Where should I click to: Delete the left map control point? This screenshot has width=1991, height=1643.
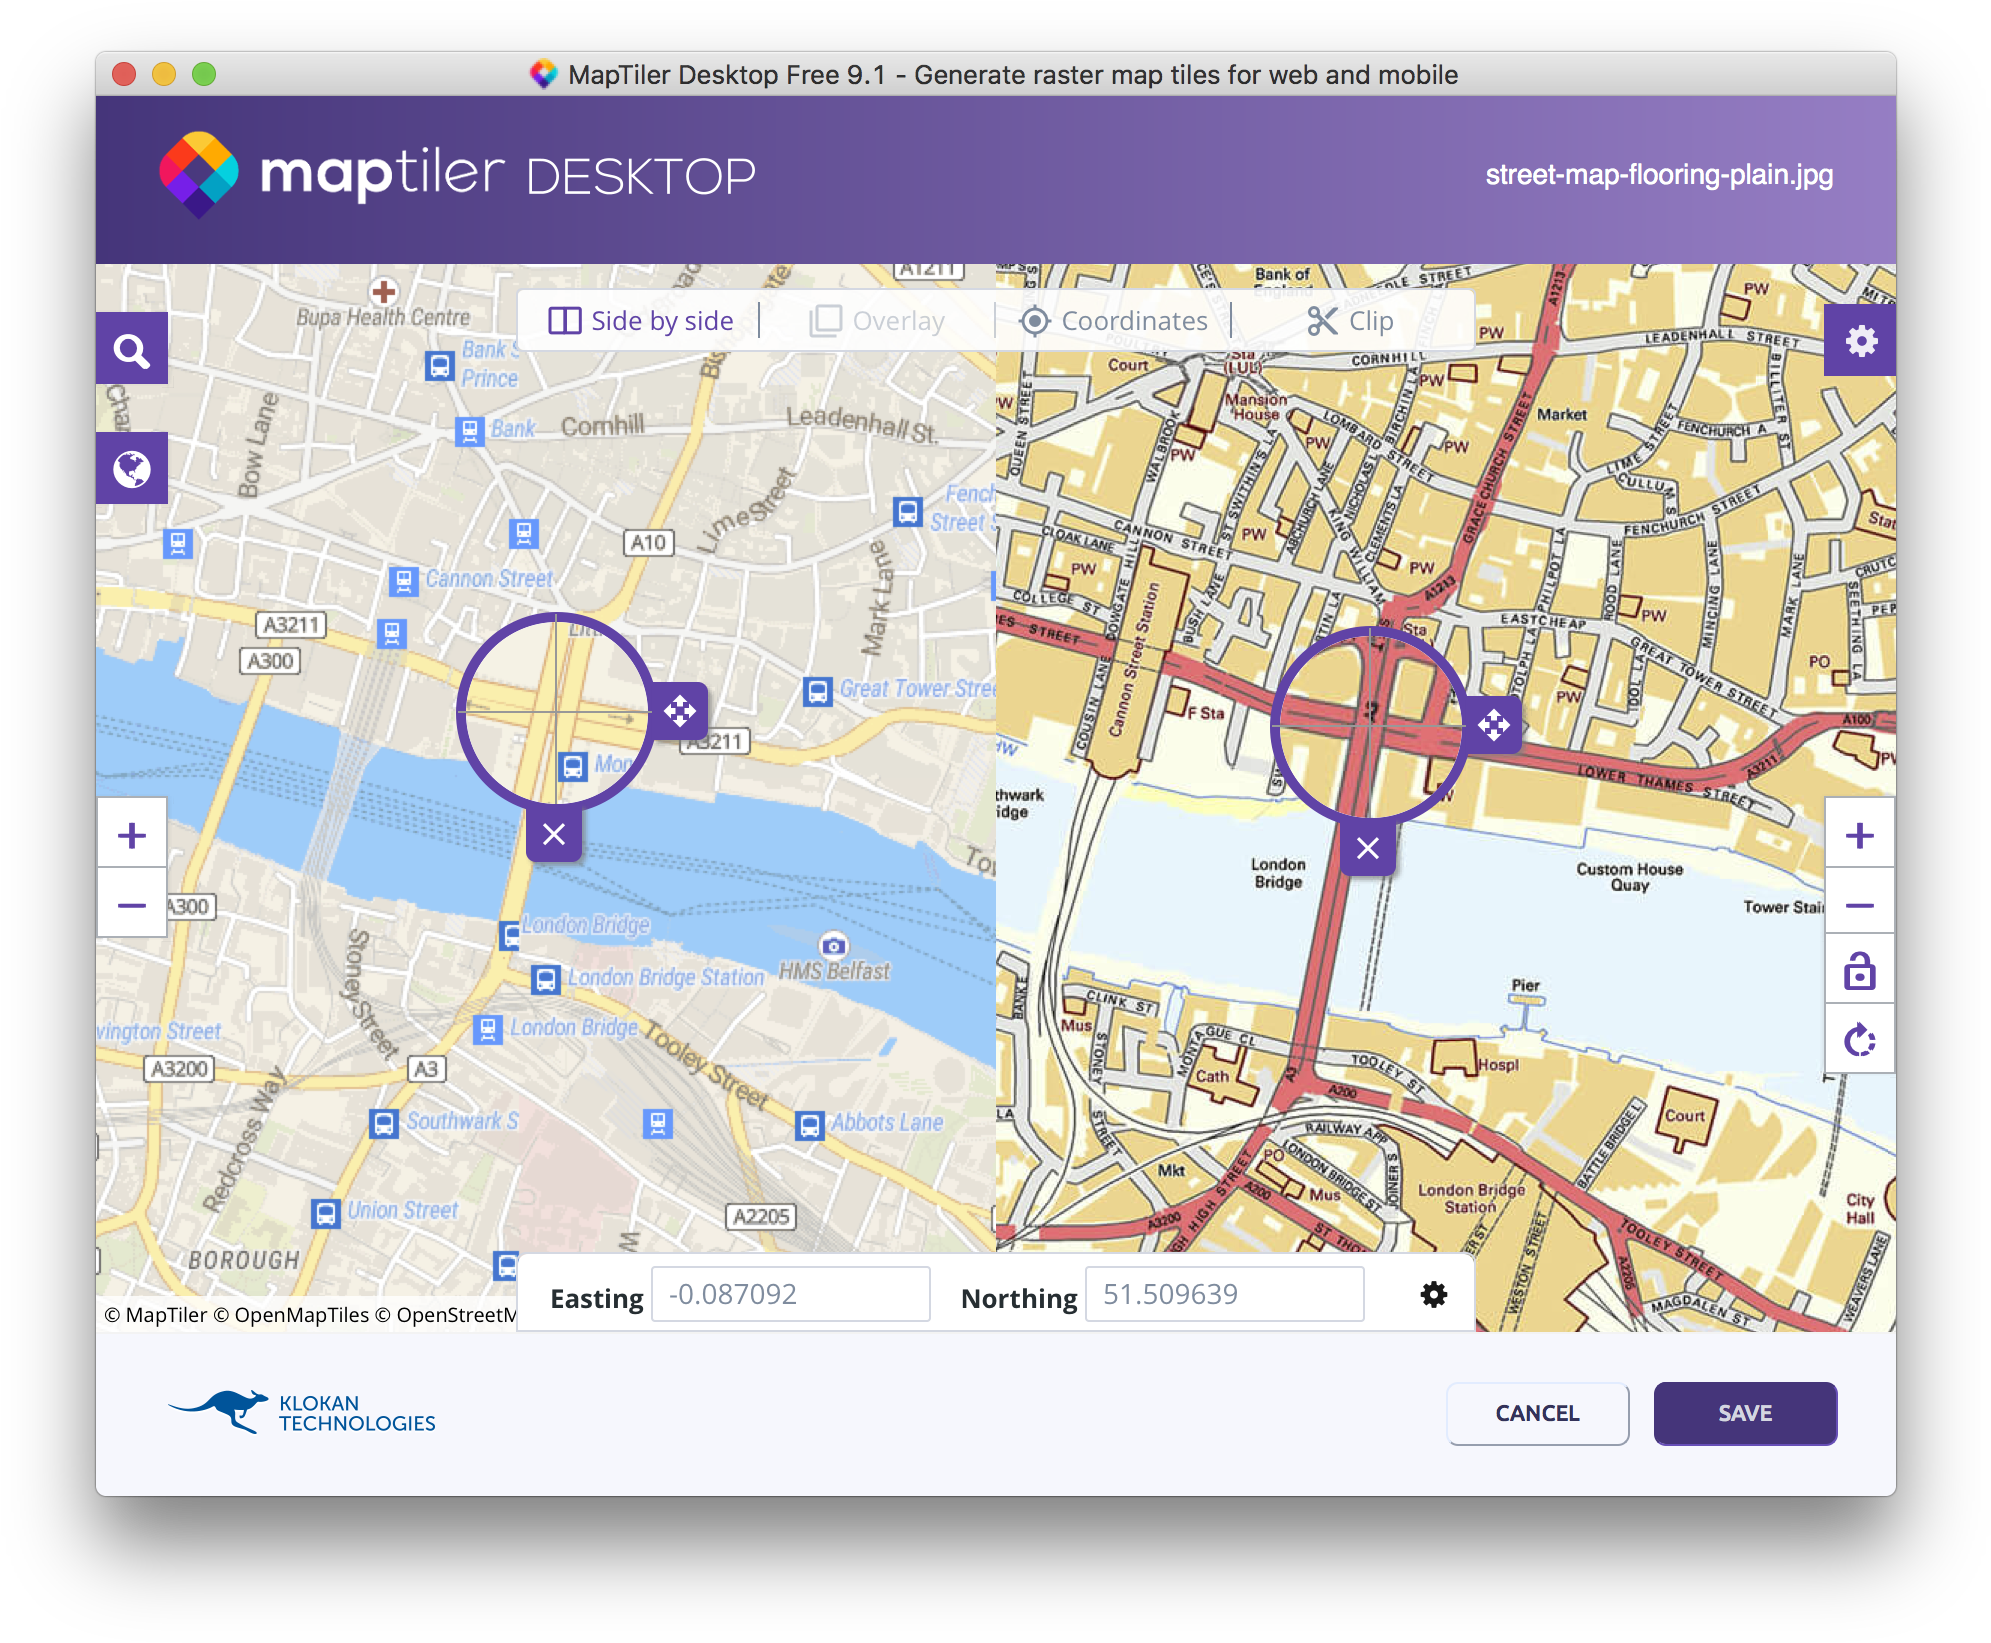[554, 834]
